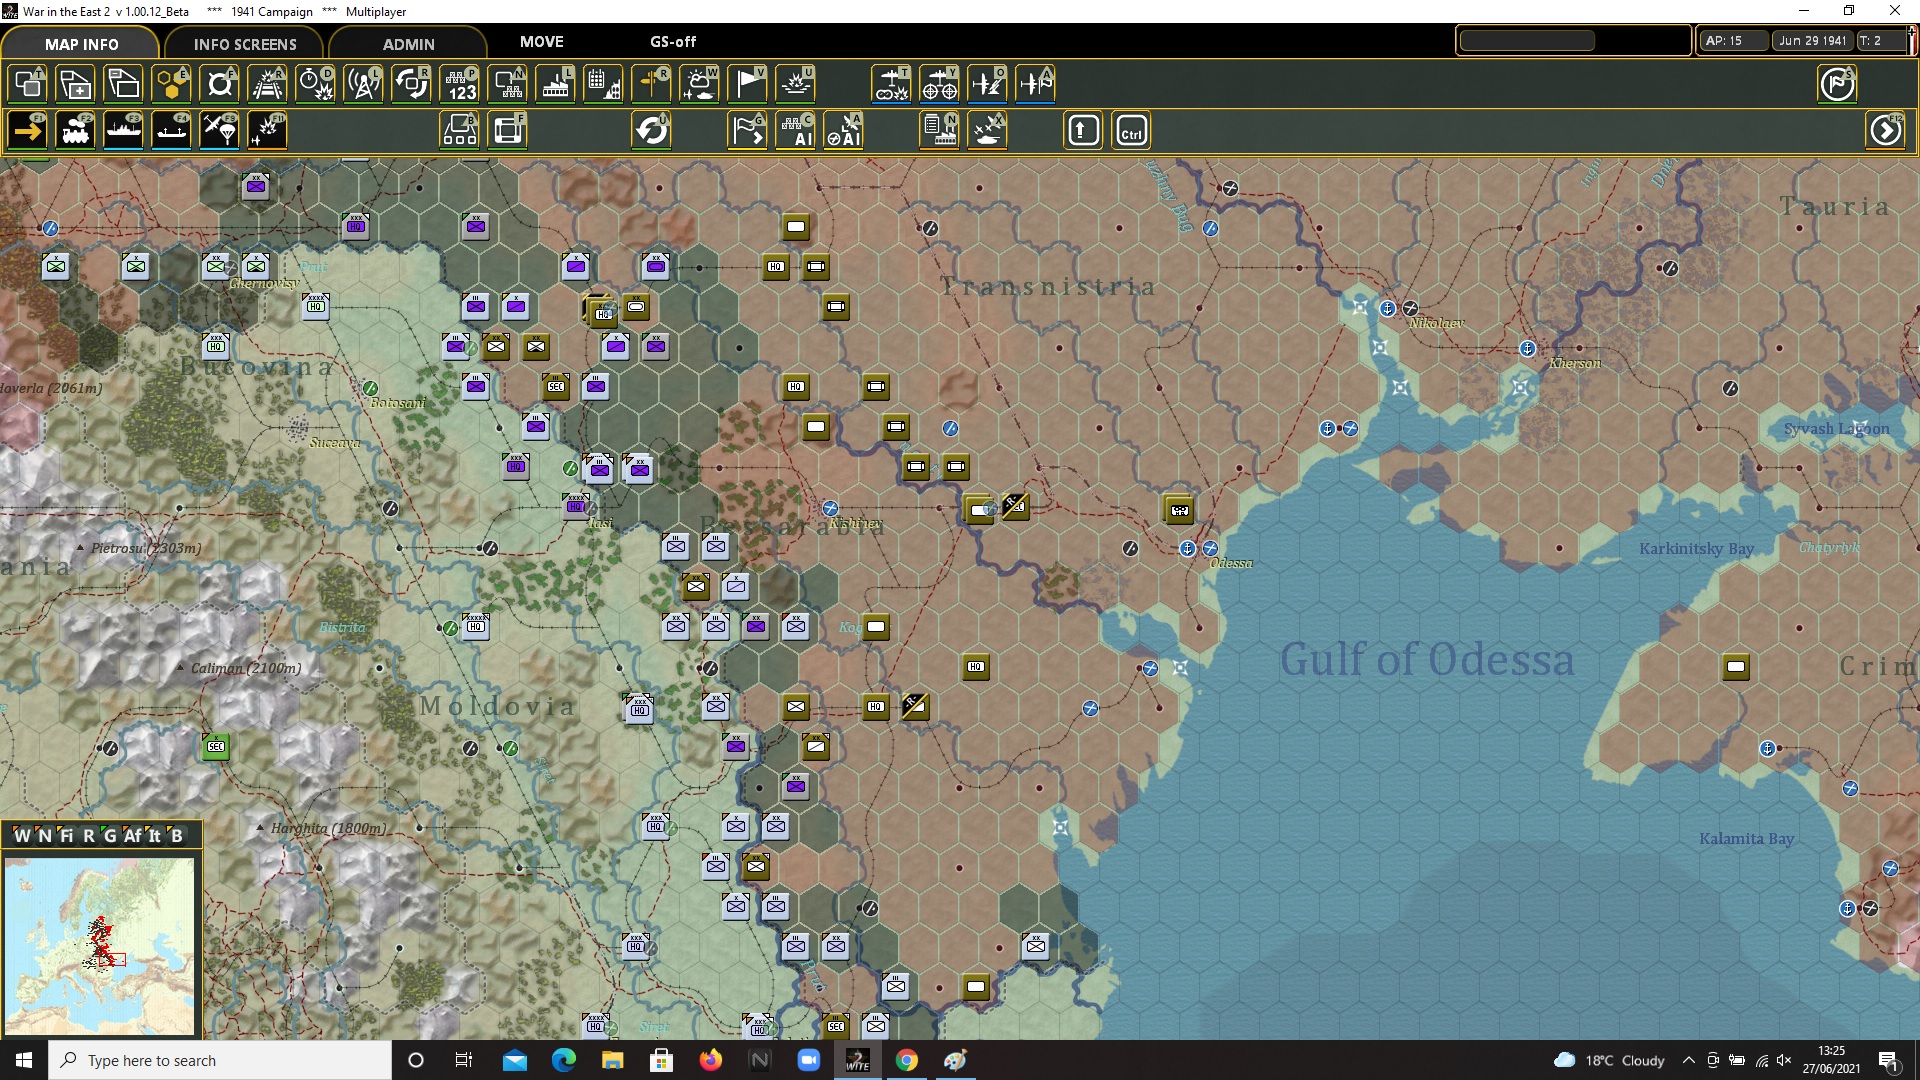This screenshot has height=1080, width=1920.
Task: Toggle the hex grid honeycomb icon
Action: (172, 84)
